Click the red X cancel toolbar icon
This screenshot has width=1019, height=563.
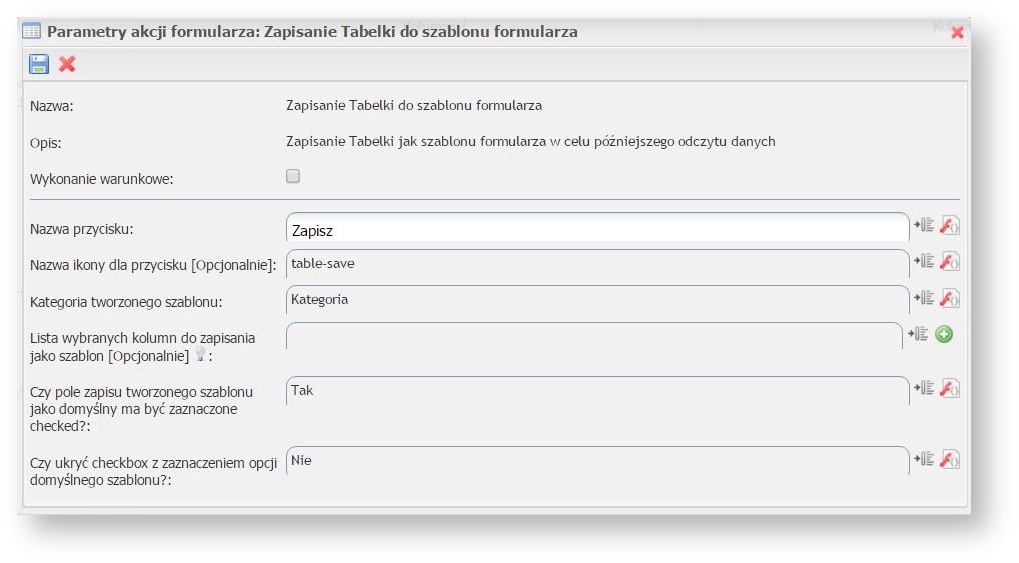pyautogui.click(x=67, y=64)
